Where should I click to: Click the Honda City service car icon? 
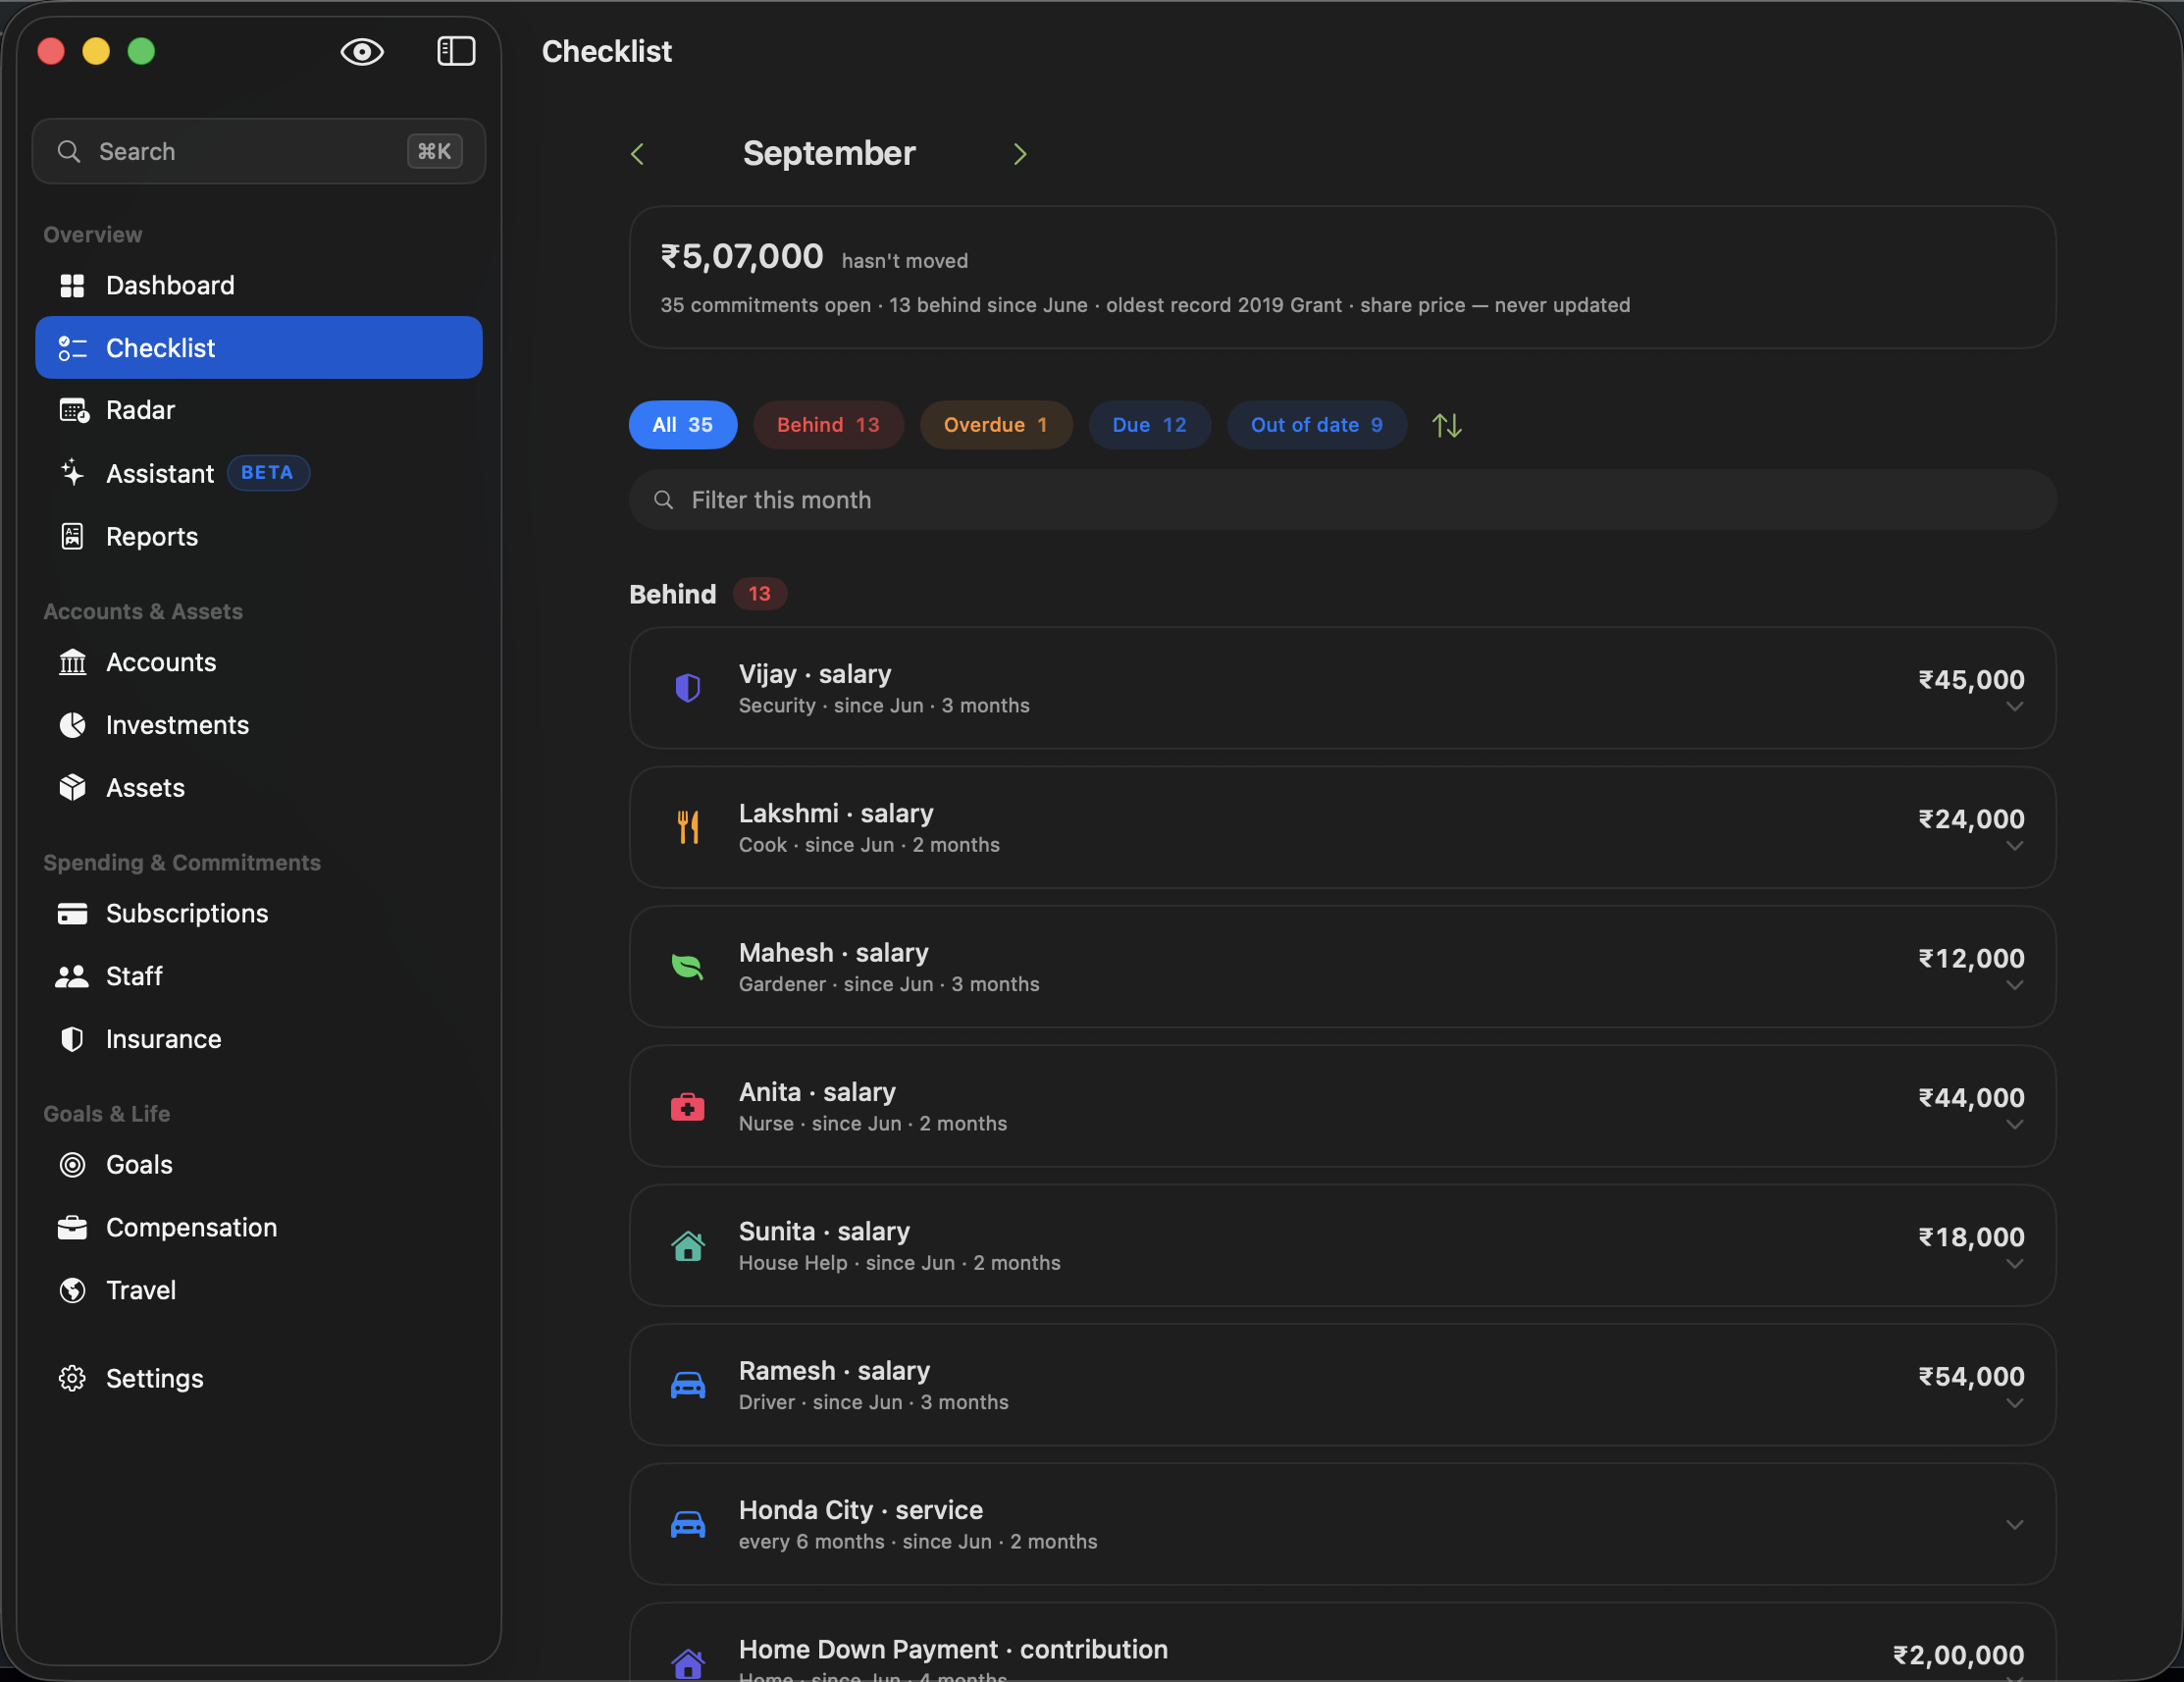pyautogui.click(x=688, y=1525)
